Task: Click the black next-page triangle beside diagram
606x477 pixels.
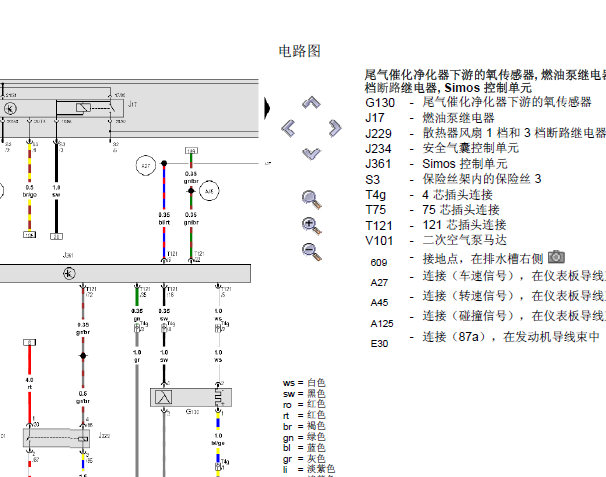Action: point(267,108)
